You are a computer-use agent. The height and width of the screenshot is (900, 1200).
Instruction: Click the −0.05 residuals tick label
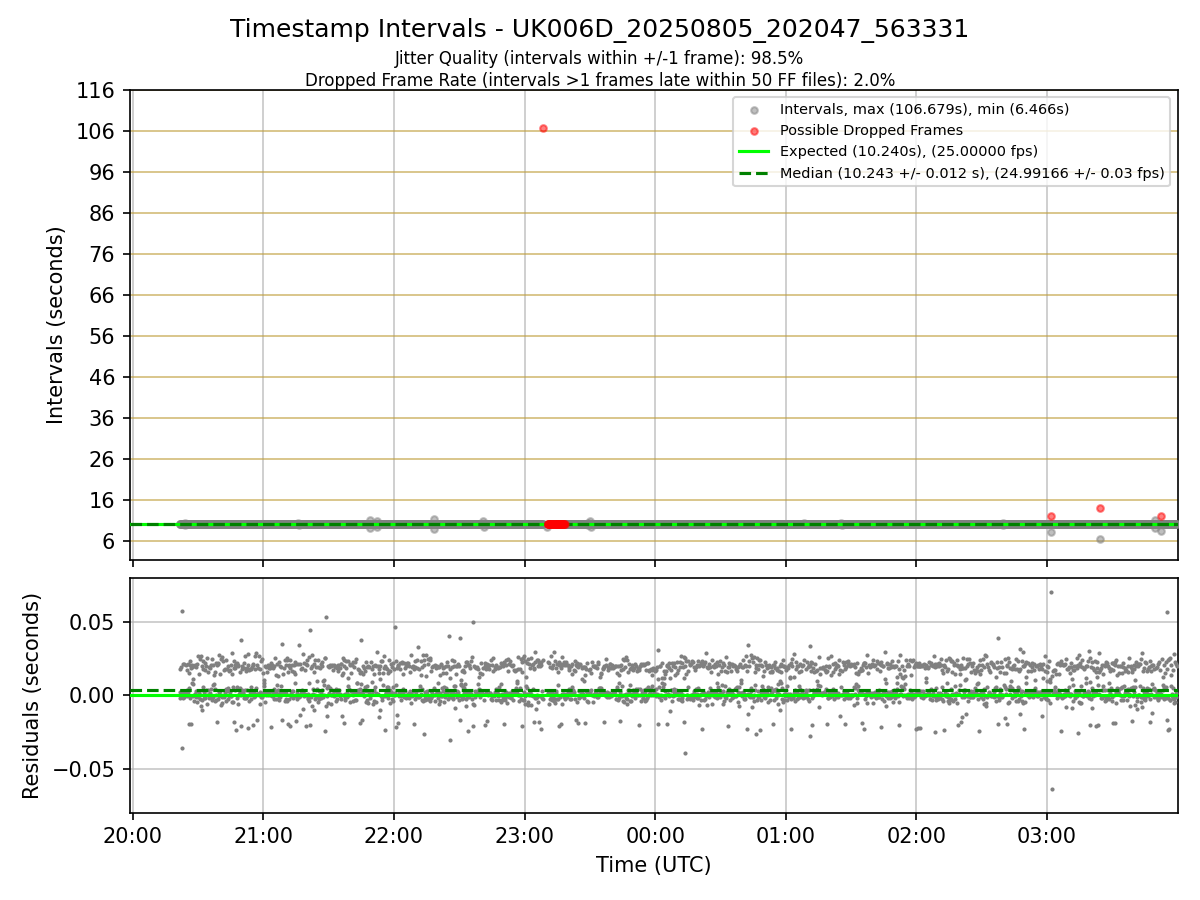click(86, 769)
